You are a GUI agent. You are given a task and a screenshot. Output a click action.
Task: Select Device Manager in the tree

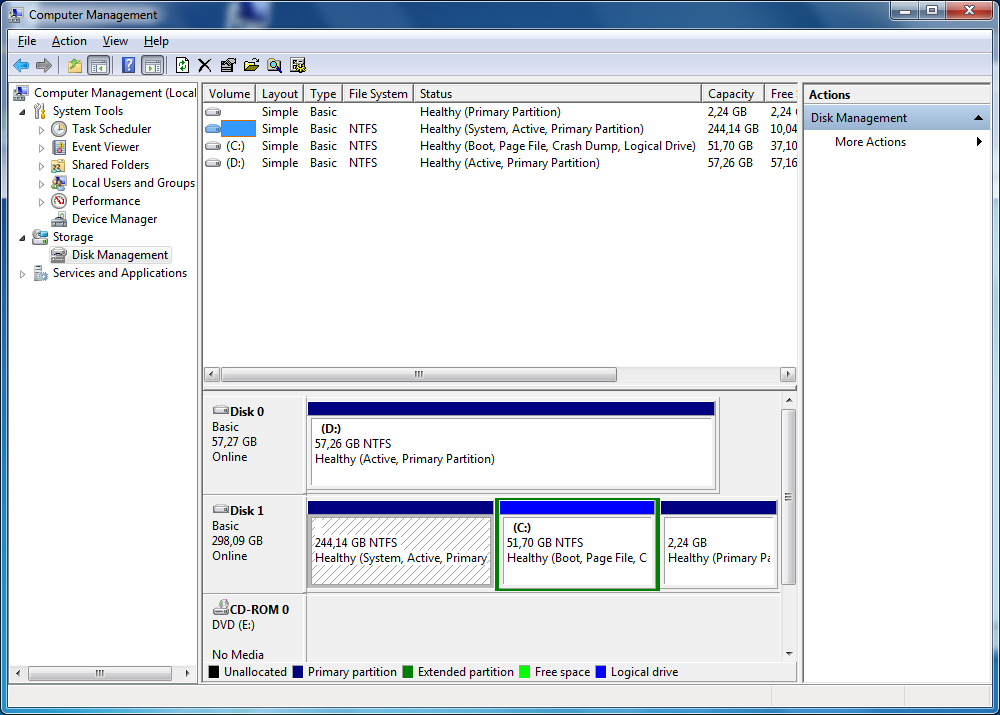[x=114, y=219]
